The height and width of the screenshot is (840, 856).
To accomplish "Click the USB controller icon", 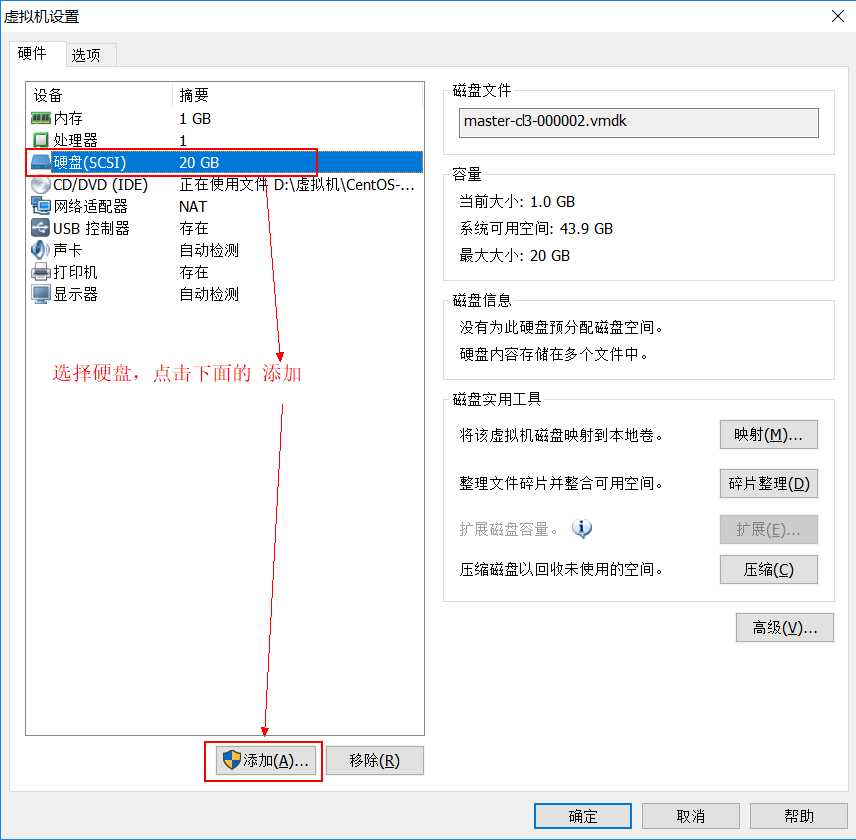I will [41, 228].
